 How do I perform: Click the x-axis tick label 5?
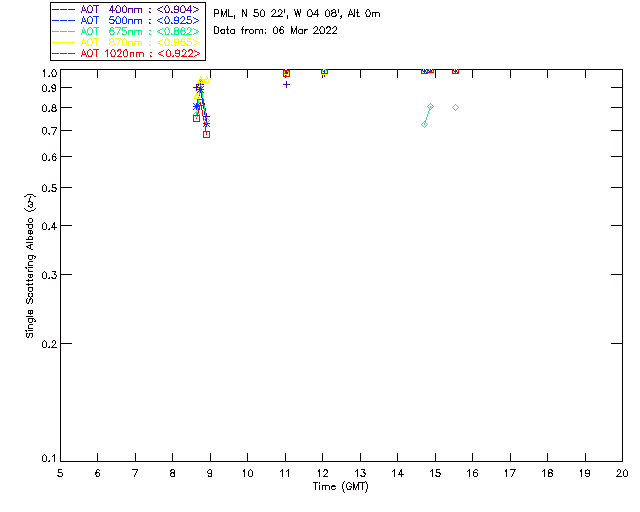pos(60,473)
